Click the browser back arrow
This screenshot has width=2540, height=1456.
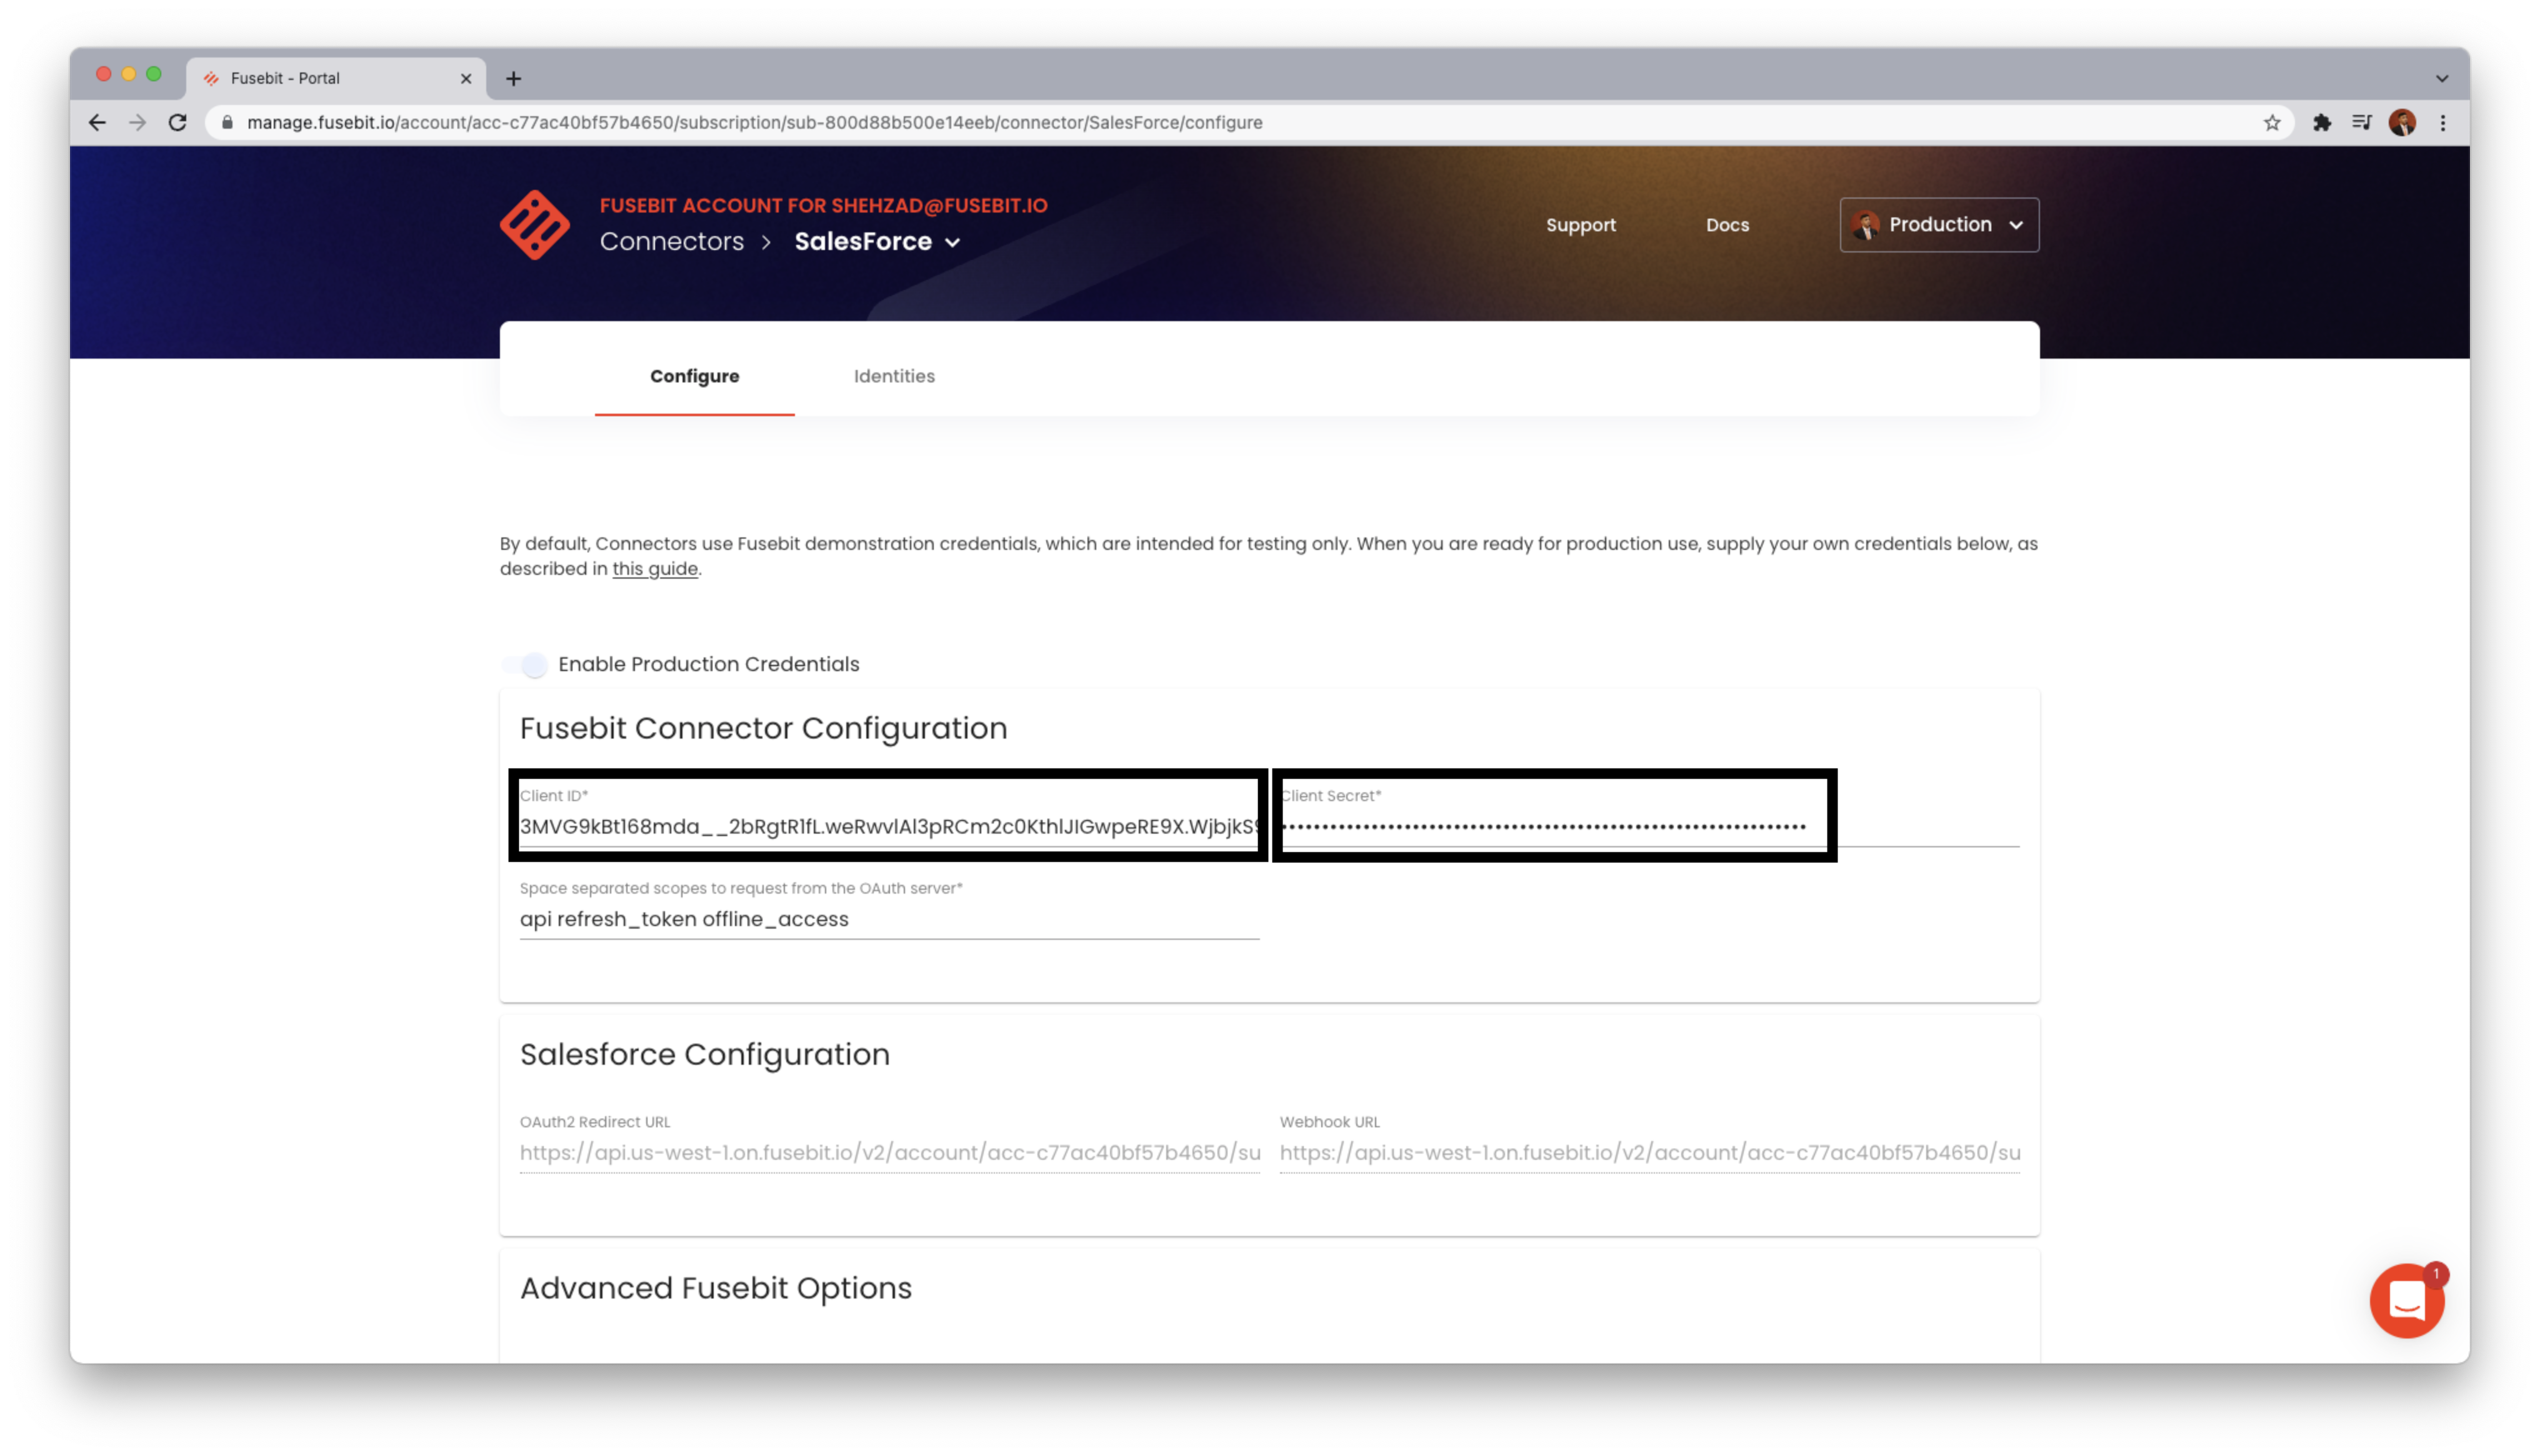(x=97, y=122)
